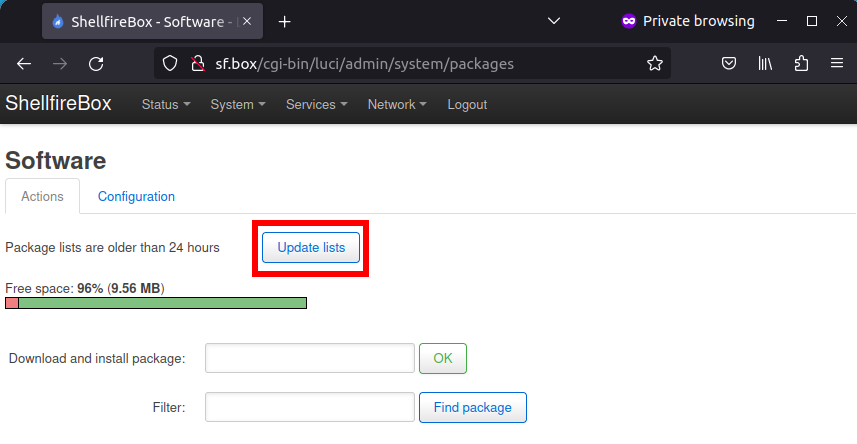Maximize the browser window
Viewport: 857px width, 444px height.
click(x=812, y=21)
